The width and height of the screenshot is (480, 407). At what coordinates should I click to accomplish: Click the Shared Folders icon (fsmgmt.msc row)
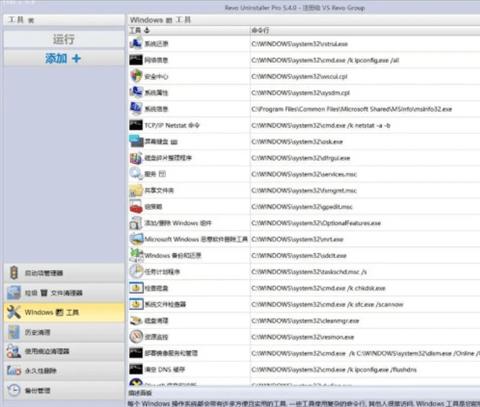136,190
